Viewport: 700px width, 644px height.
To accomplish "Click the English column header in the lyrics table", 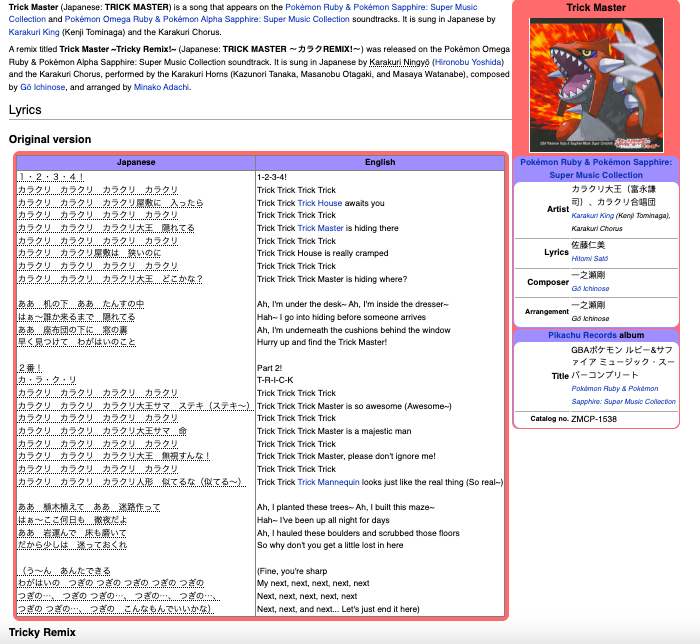I will click(x=379, y=162).
